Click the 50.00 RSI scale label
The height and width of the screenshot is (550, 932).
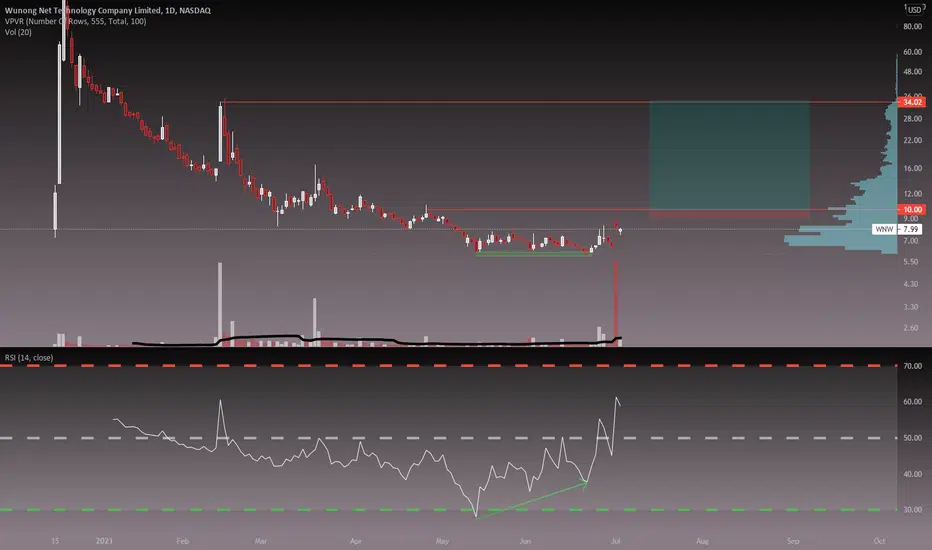(x=912, y=438)
